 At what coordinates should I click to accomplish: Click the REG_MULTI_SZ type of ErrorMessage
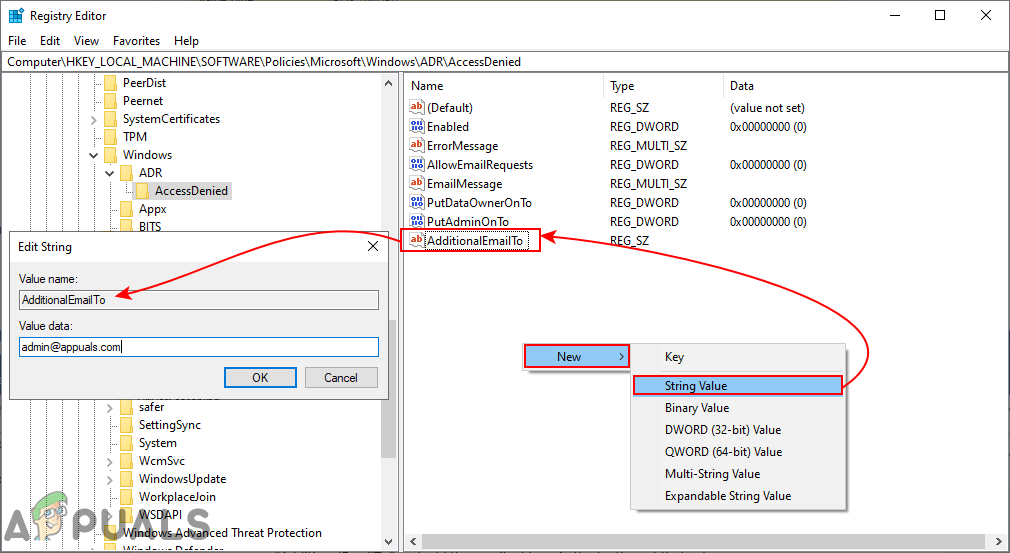[649, 146]
